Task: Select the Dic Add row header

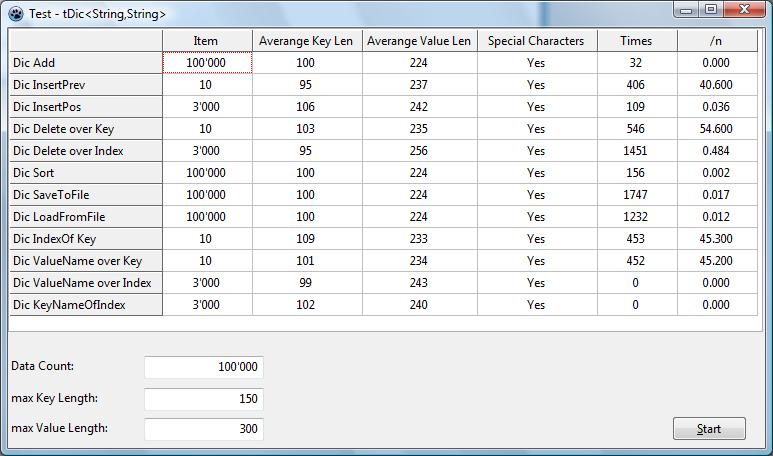Action: 86,63
